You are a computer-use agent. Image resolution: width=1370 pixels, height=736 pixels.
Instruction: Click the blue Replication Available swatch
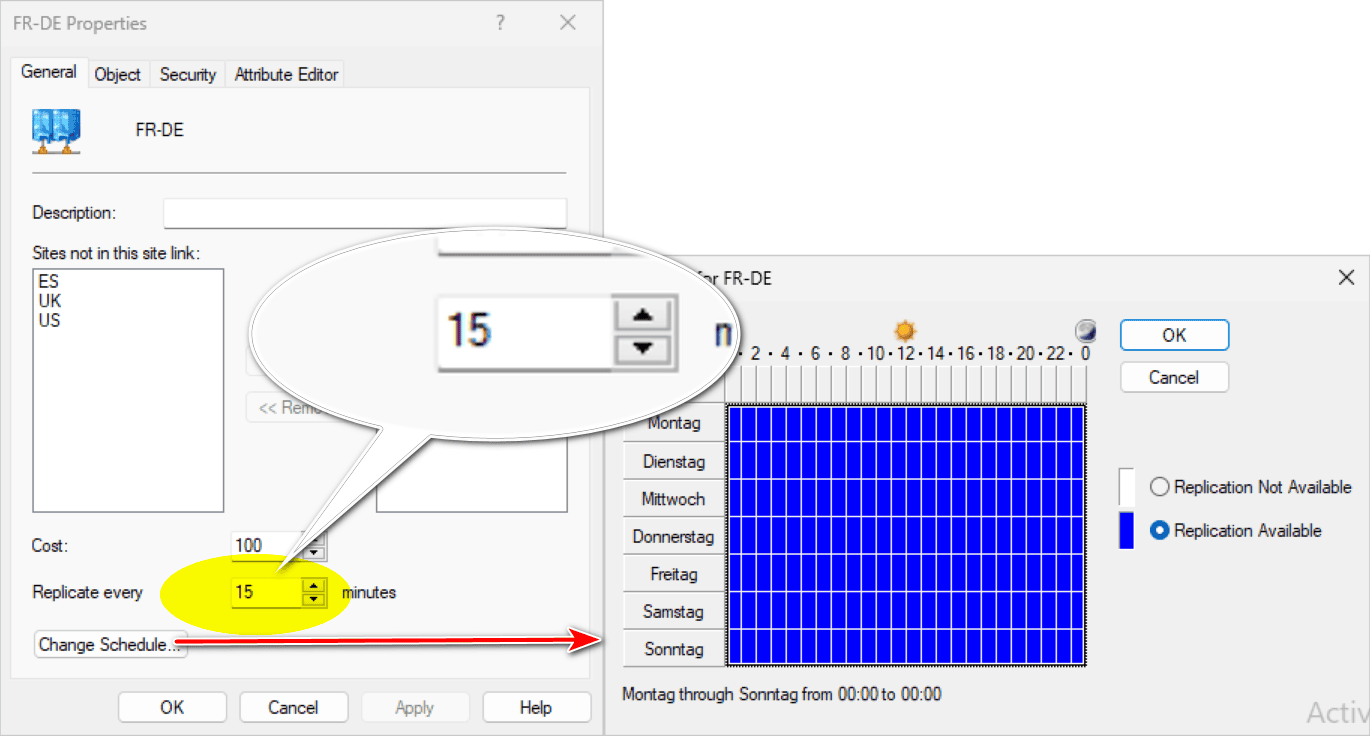coord(1126,530)
